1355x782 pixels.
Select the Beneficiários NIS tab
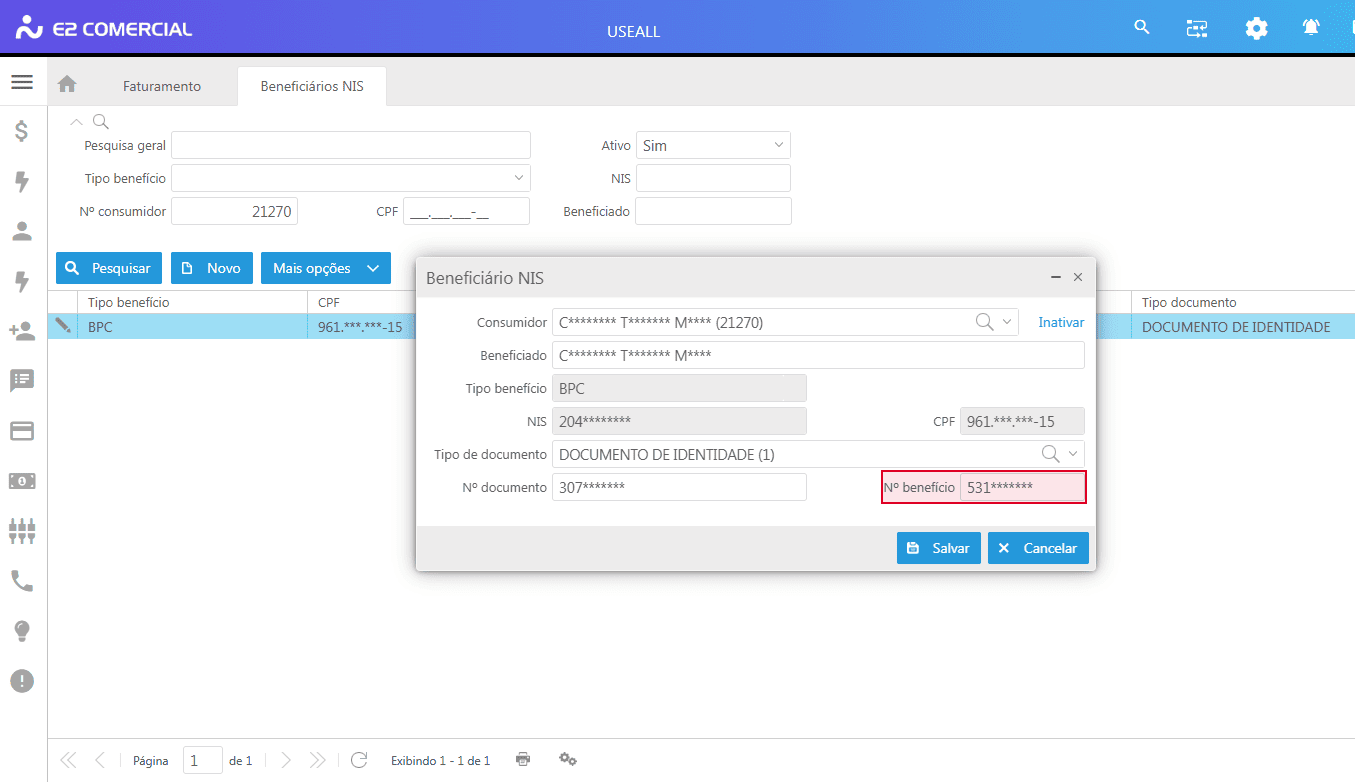(x=312, y=86)
